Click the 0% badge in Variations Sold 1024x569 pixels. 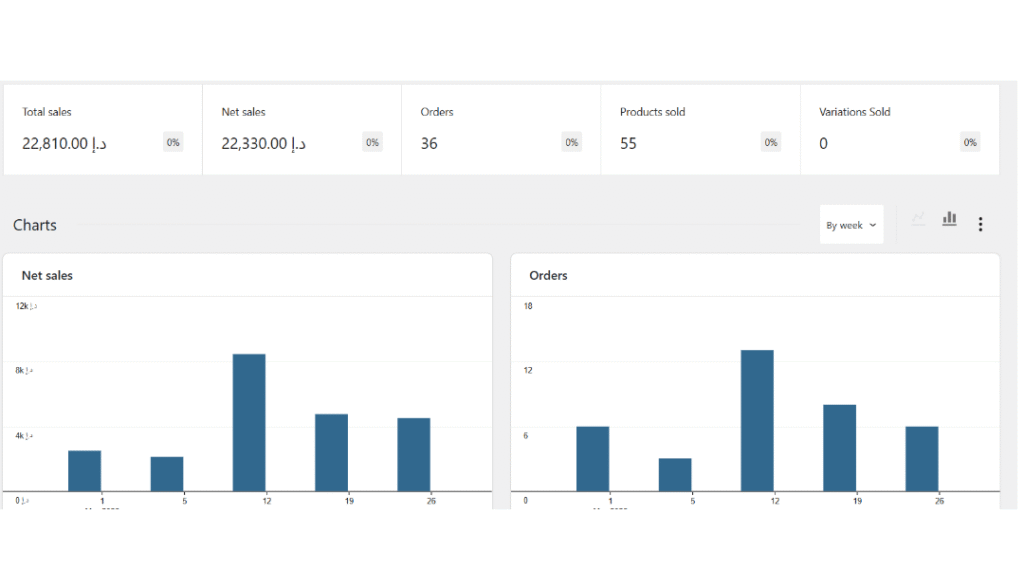tap(969, 143)
